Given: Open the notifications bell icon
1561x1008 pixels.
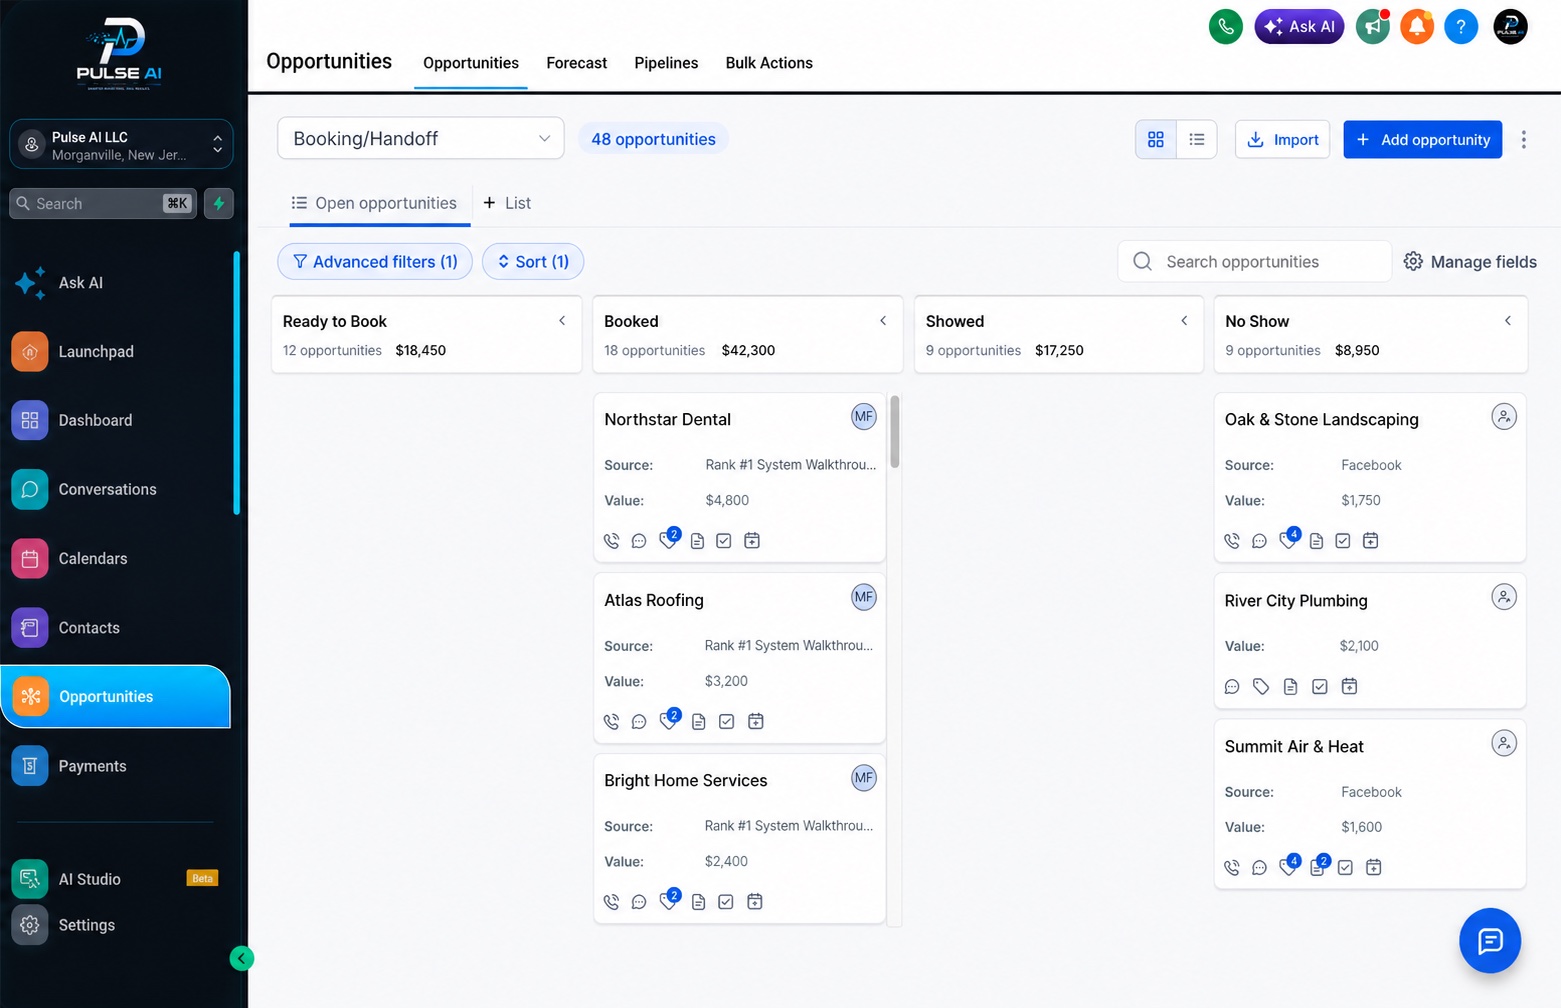Looking at the screenshot, I should pos(1417,27).
